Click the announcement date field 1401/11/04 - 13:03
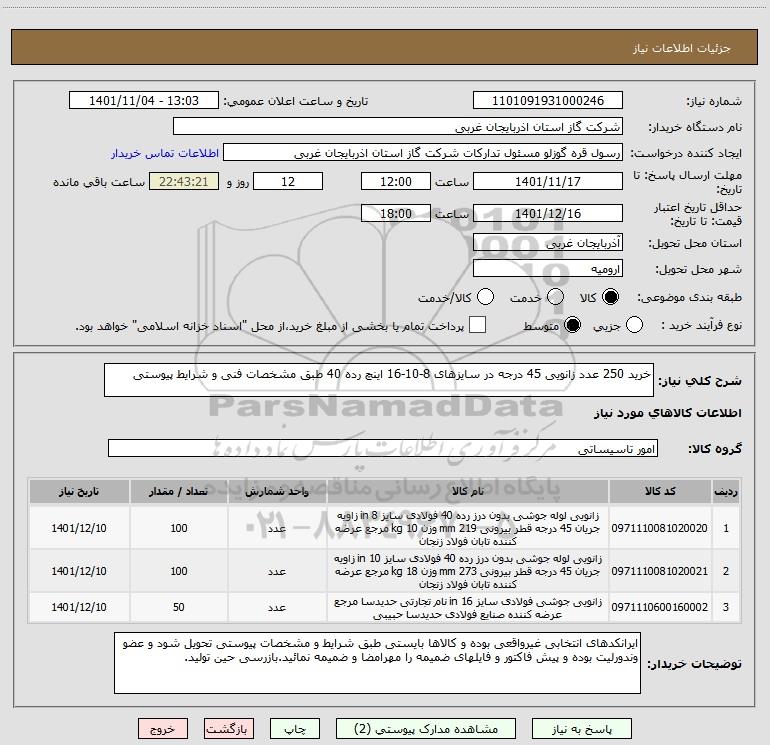 144,101
